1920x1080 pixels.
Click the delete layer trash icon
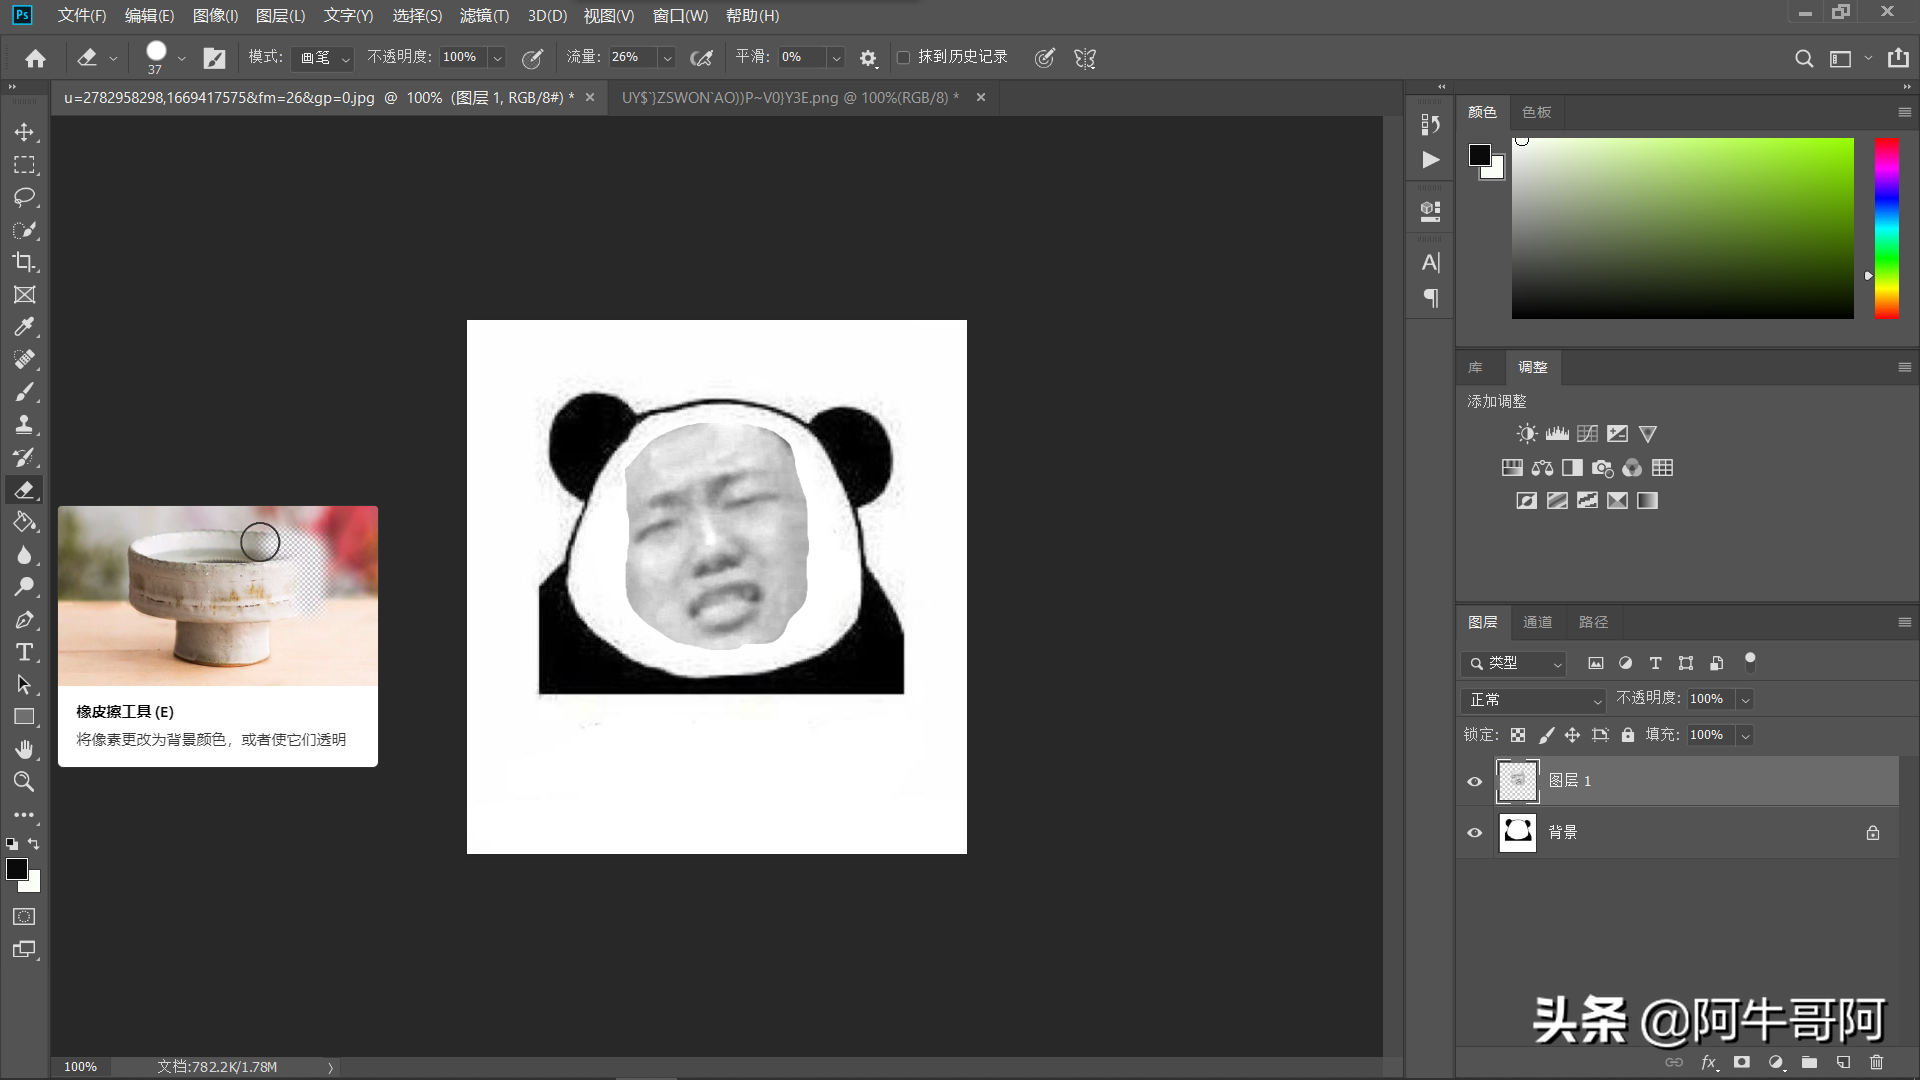coord(1876,1062)
